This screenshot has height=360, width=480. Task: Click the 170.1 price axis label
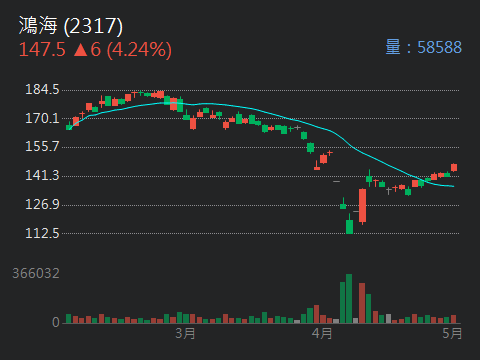[42, 118]
